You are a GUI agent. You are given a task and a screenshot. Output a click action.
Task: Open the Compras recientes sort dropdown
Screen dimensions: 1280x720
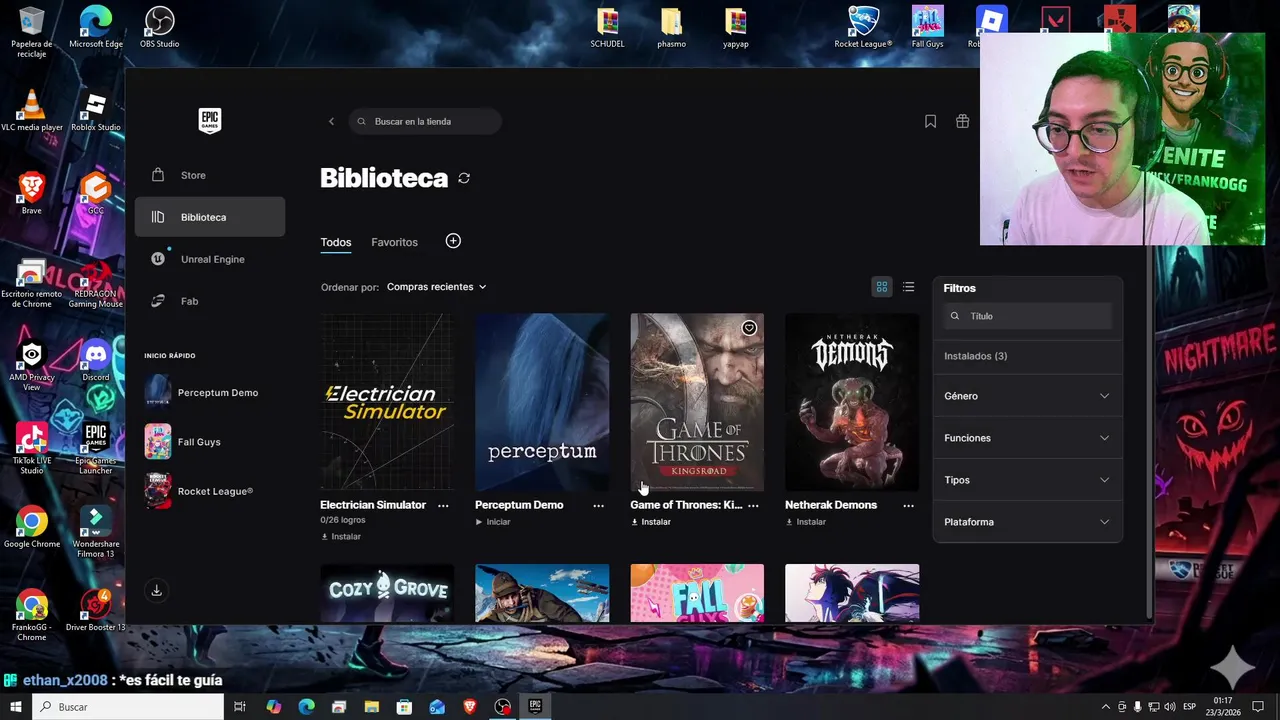coord(437,287)
